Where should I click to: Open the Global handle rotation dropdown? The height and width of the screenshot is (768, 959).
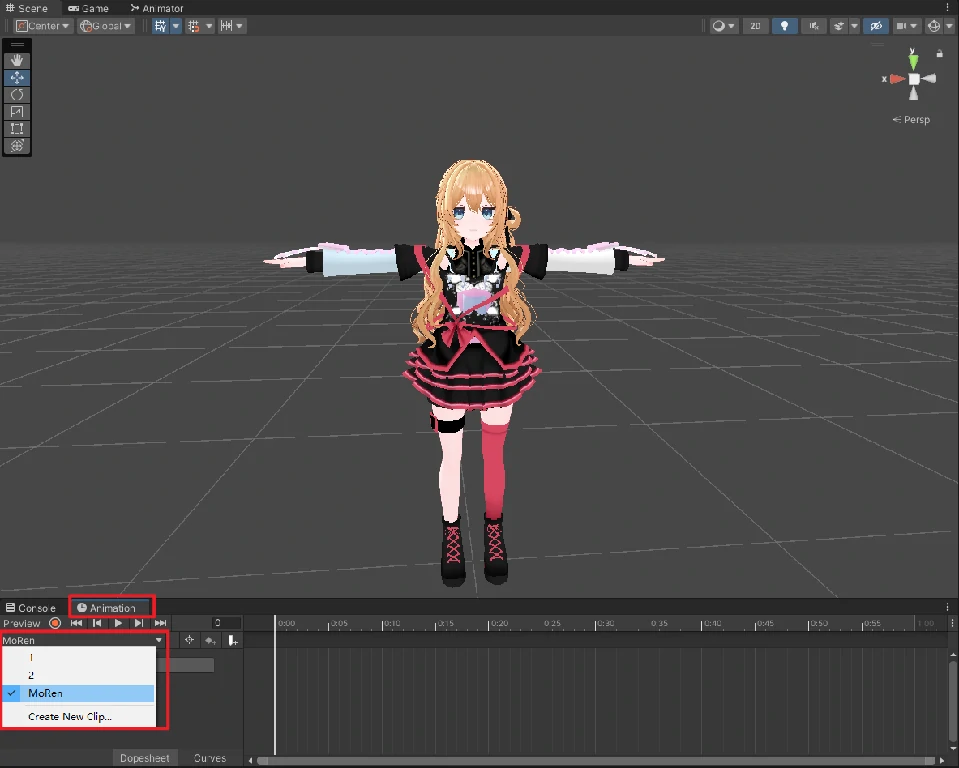coord(106,26)
